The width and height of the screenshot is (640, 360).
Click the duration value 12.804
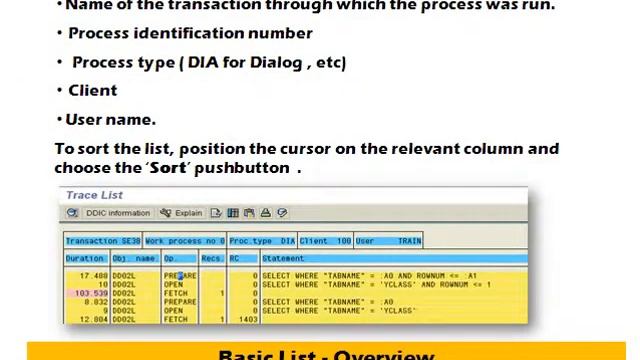pos(93,319)
